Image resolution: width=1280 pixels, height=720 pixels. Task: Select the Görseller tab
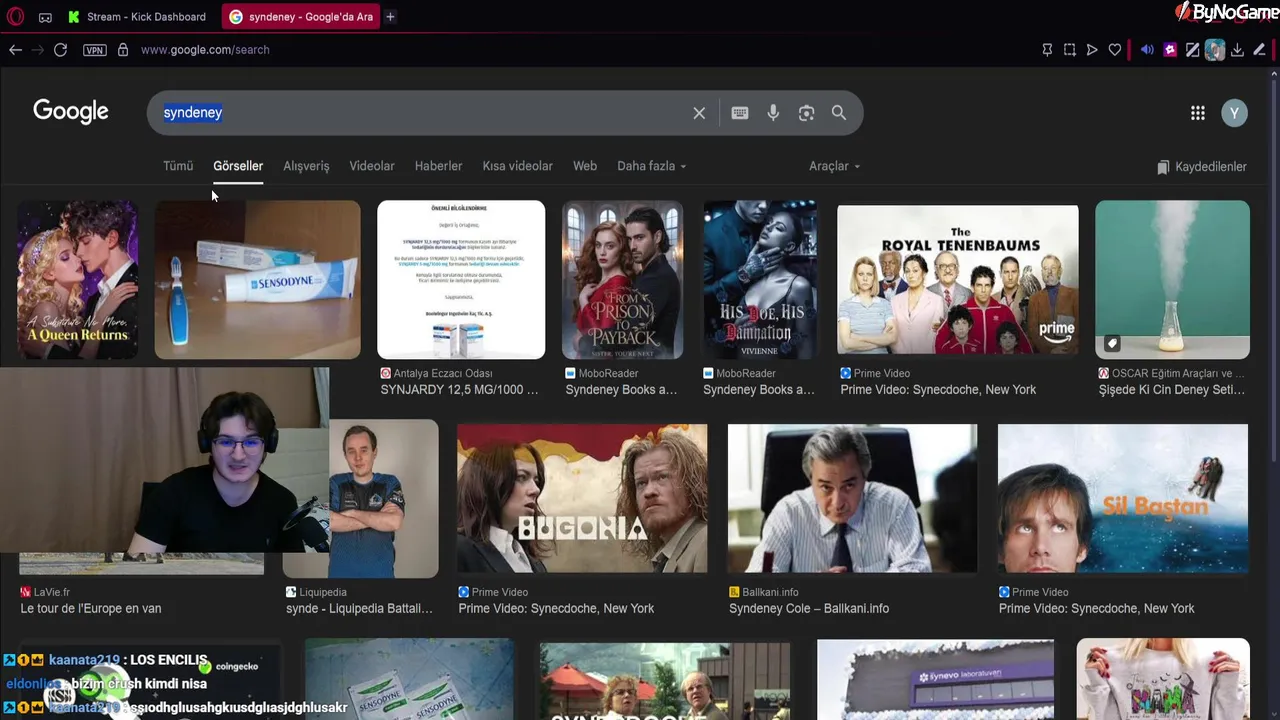click(238, 166)
